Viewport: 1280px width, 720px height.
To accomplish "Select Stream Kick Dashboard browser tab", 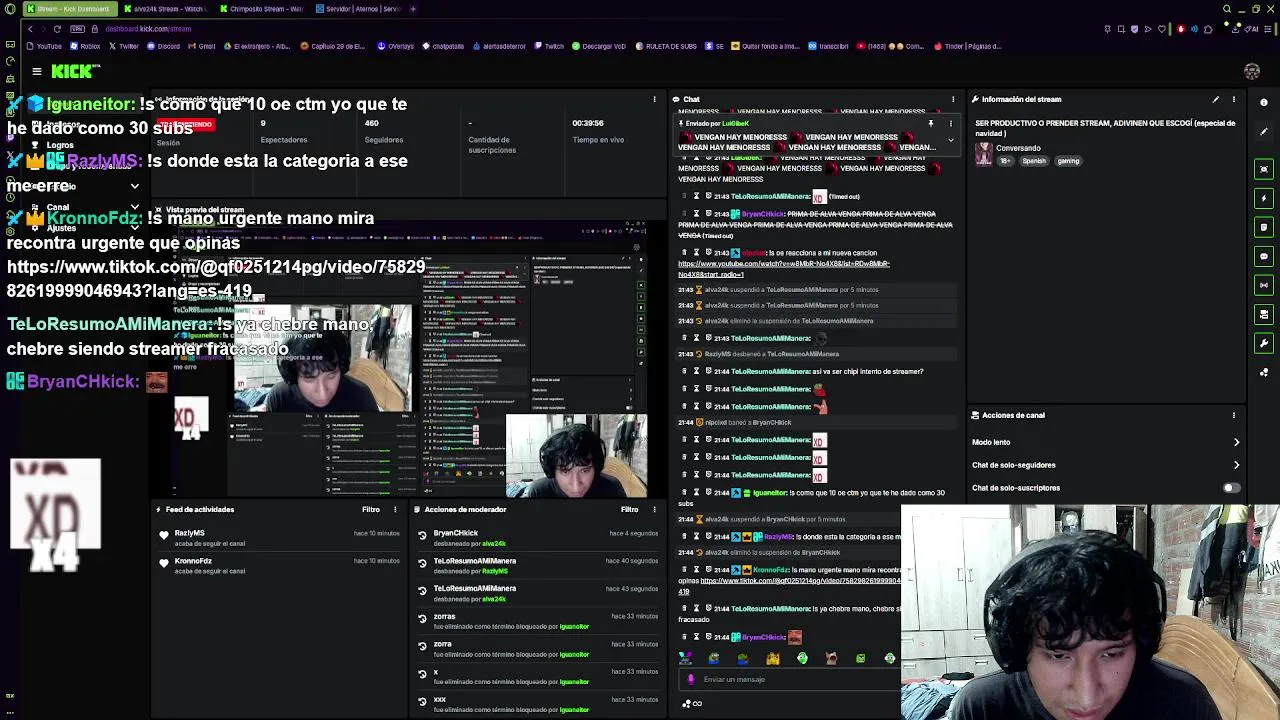I will (69, 9).
